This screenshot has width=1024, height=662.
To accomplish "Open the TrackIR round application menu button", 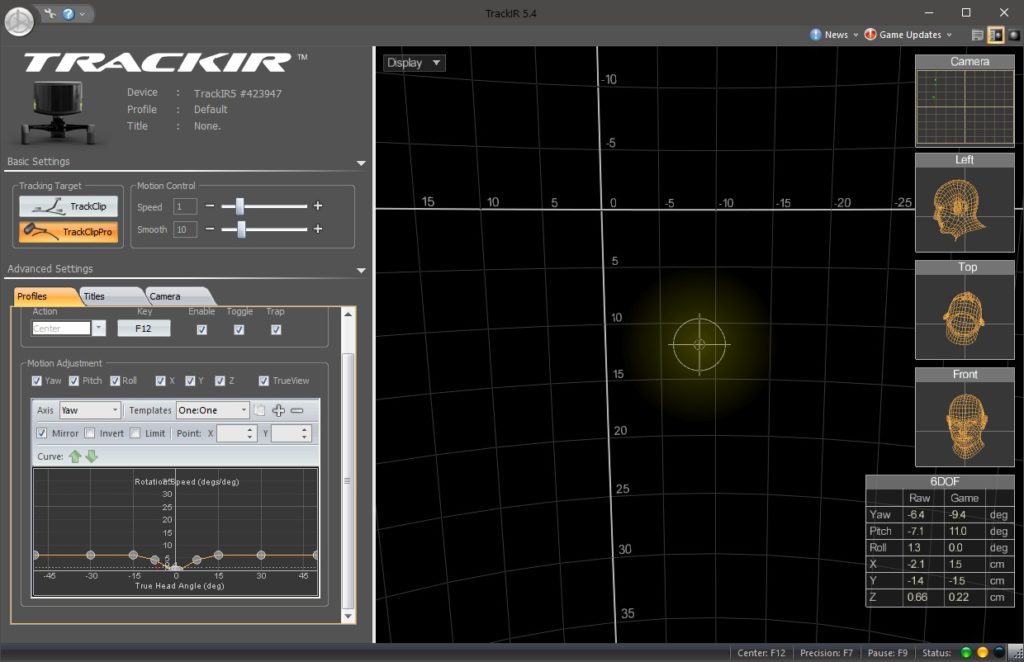I will point(19,21).
